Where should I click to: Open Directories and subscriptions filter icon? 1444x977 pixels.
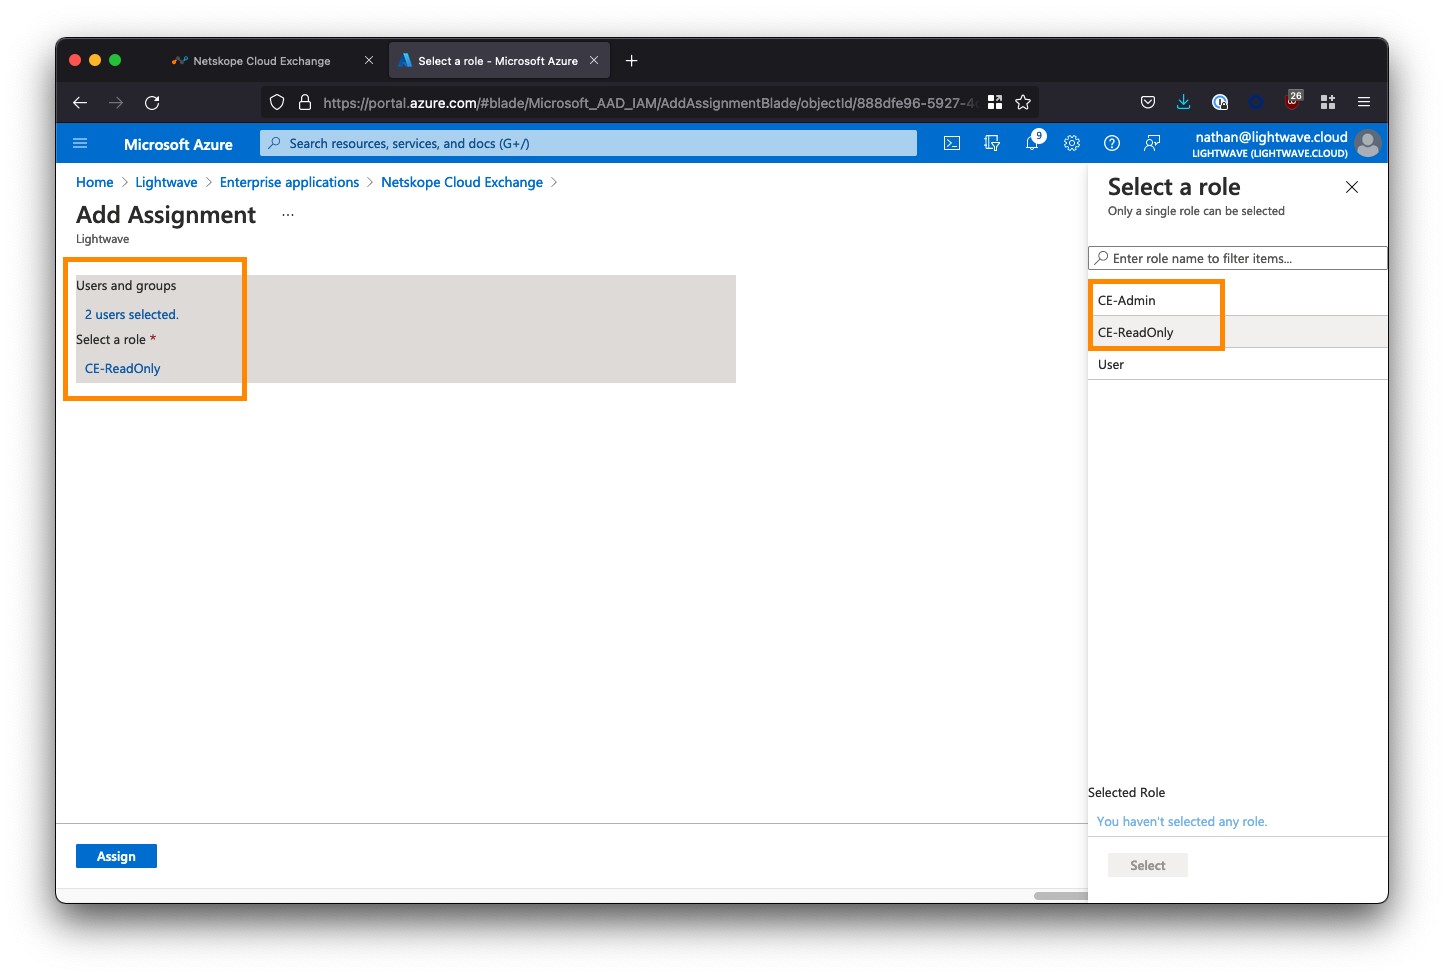point(992,143)
